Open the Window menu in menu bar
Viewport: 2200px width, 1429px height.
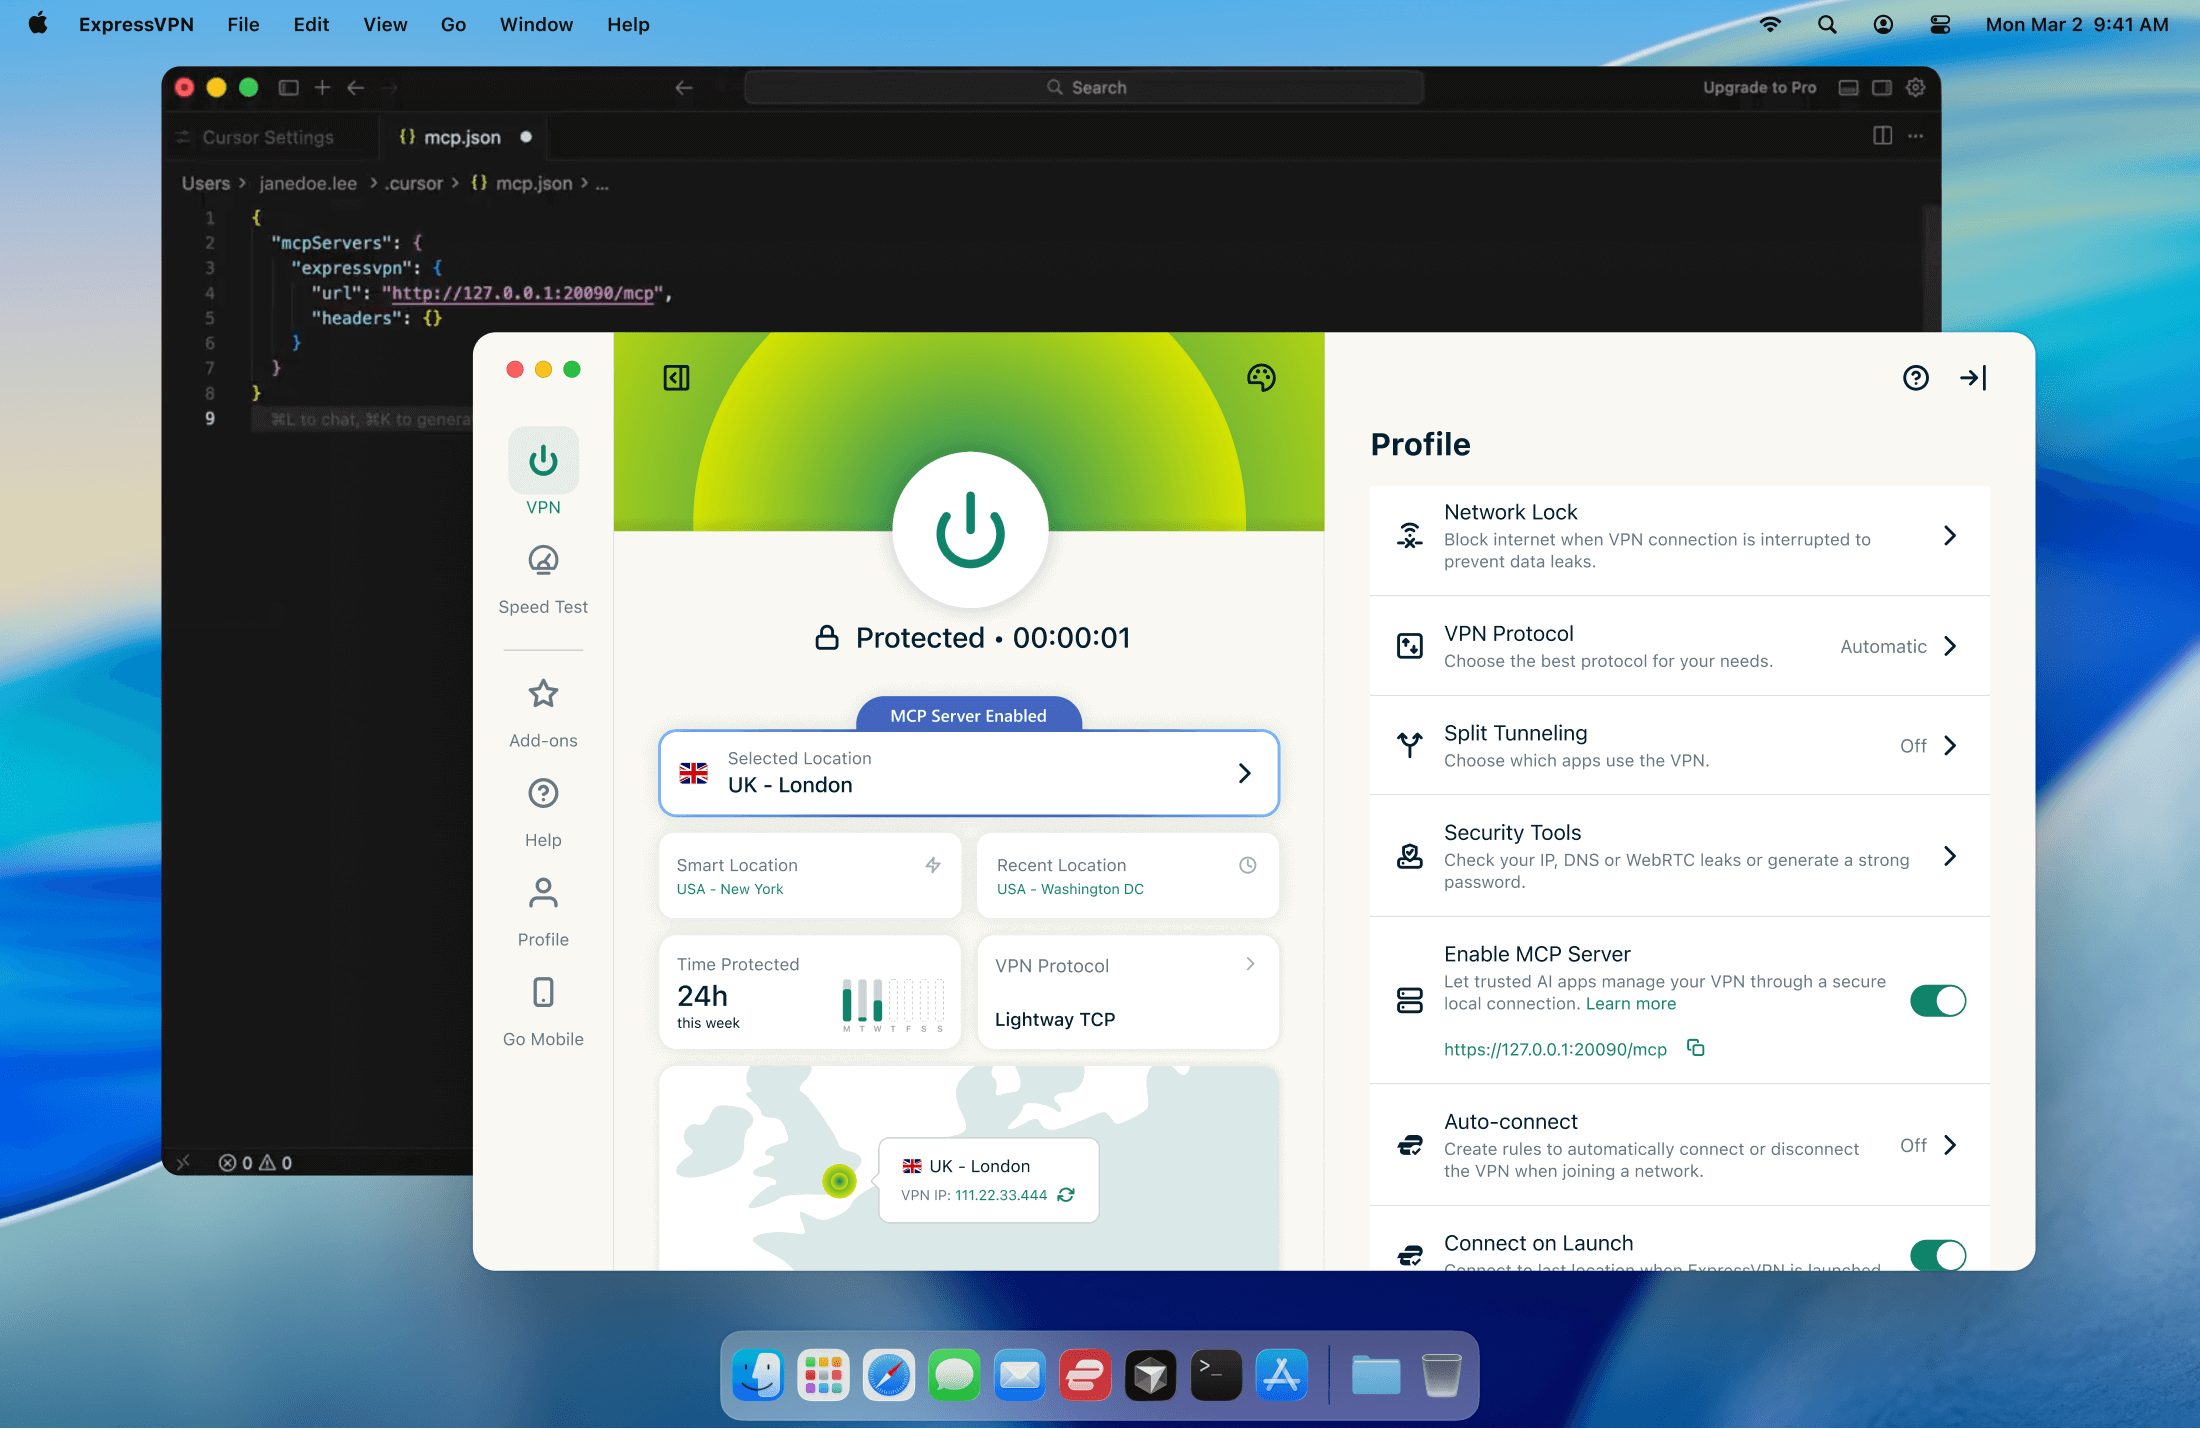tap(536, 24)
